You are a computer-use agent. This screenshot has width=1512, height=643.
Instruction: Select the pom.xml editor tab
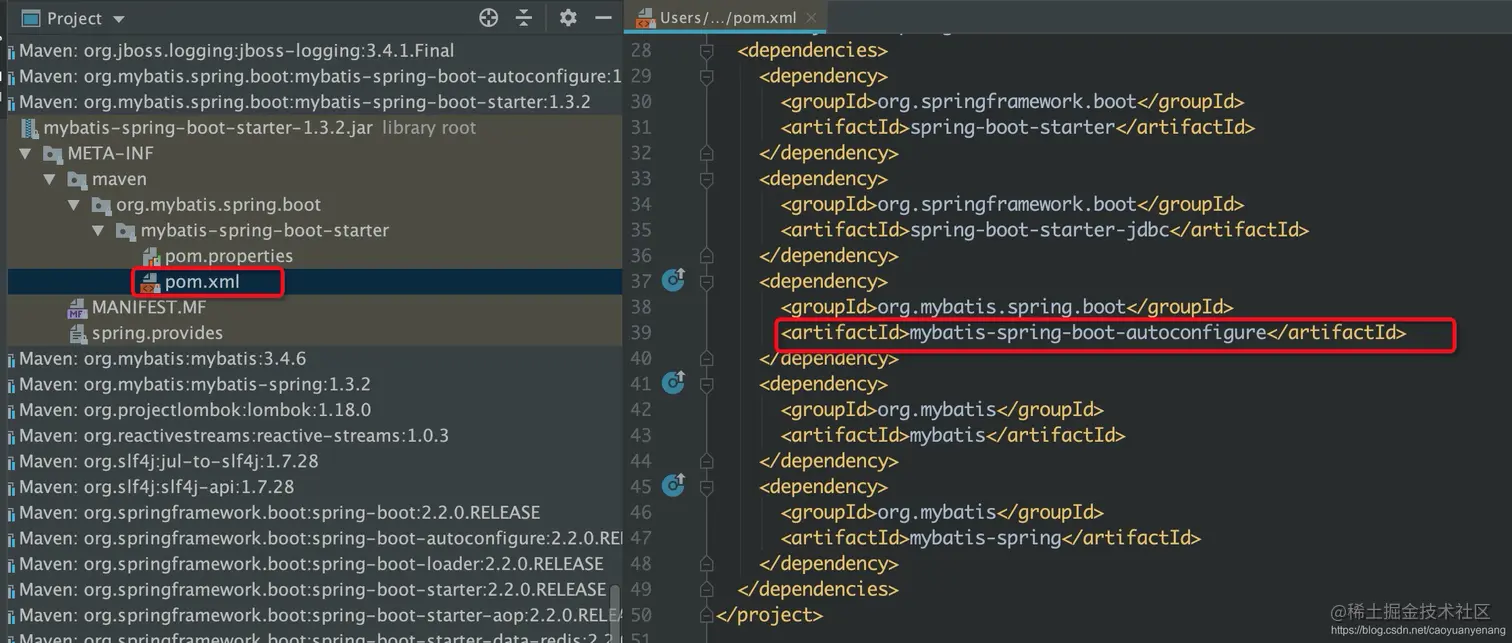(727, 17)
